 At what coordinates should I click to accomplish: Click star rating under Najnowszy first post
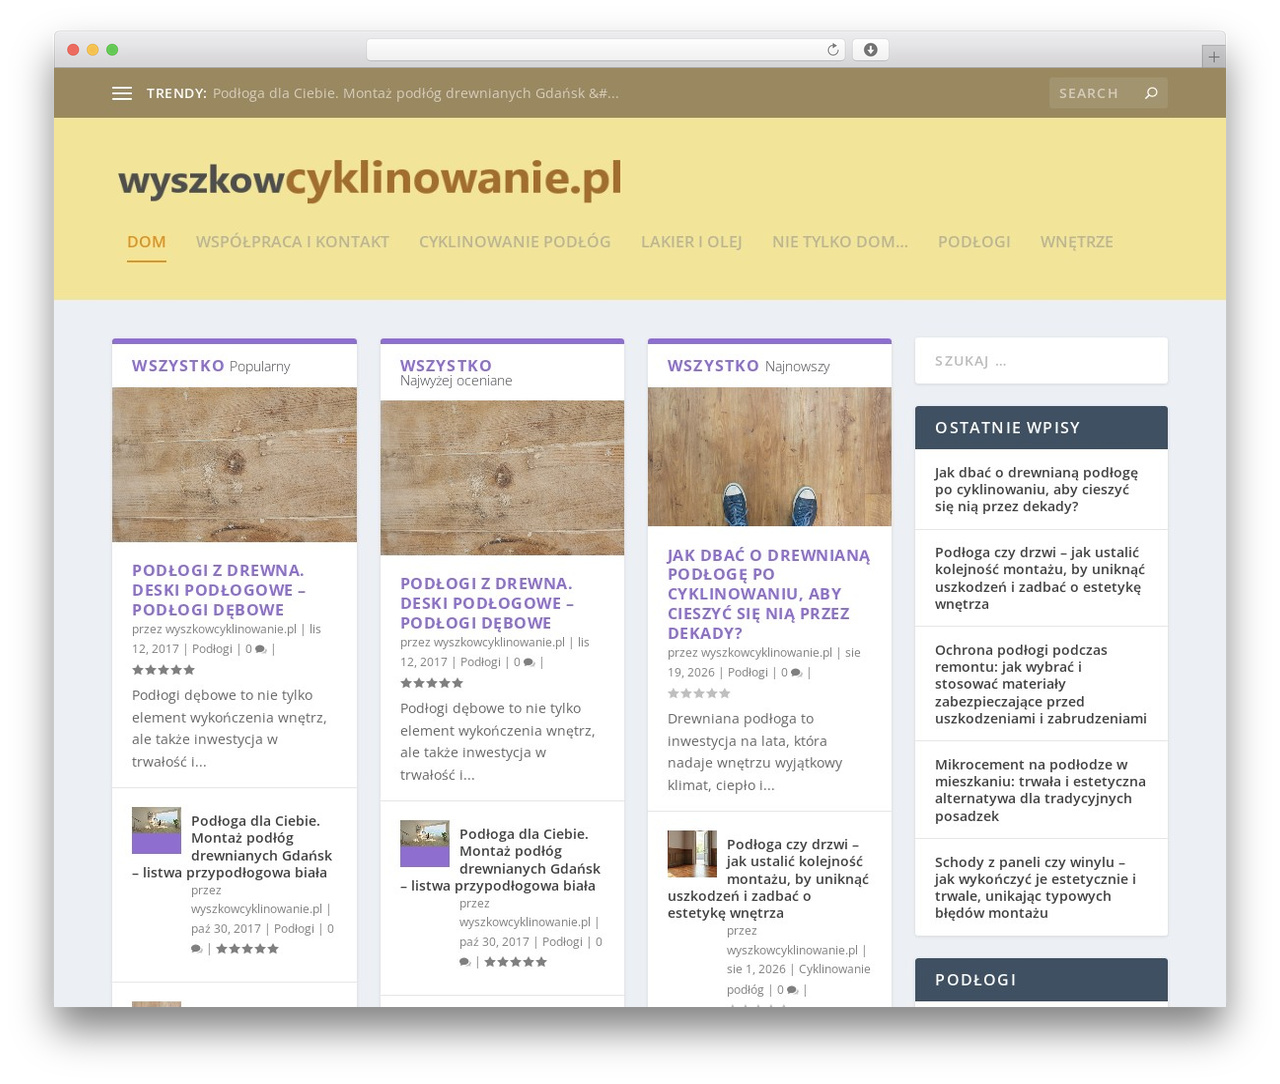click(699, 693)
